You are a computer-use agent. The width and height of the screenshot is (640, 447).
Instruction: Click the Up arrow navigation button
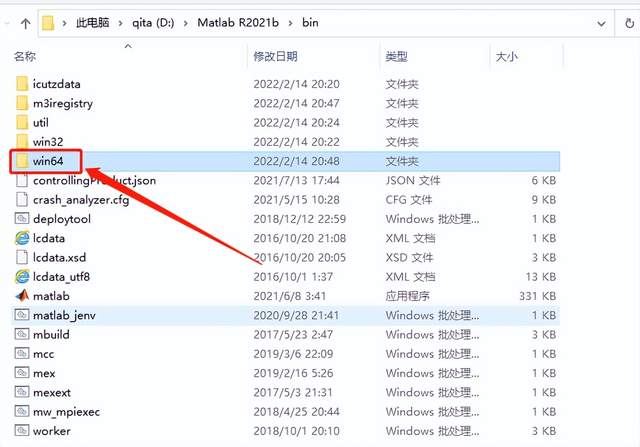[x=25, y=24]
